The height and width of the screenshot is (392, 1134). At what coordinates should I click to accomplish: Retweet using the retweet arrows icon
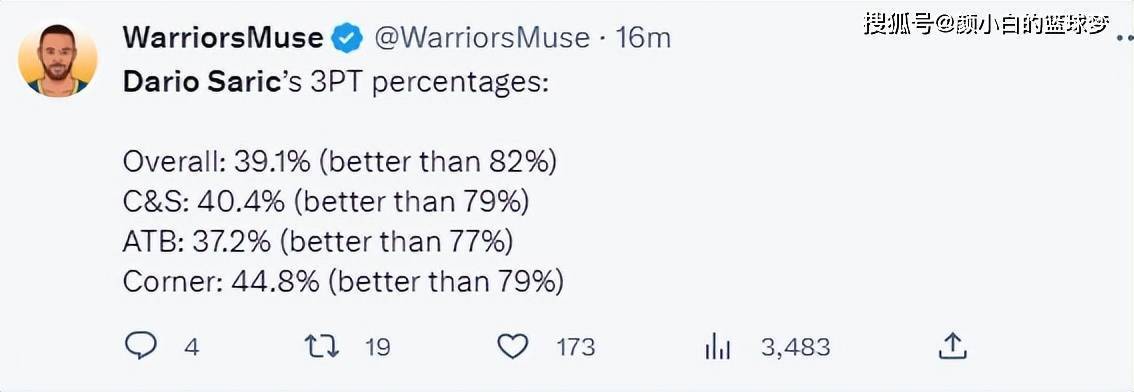tap(321, 347)
